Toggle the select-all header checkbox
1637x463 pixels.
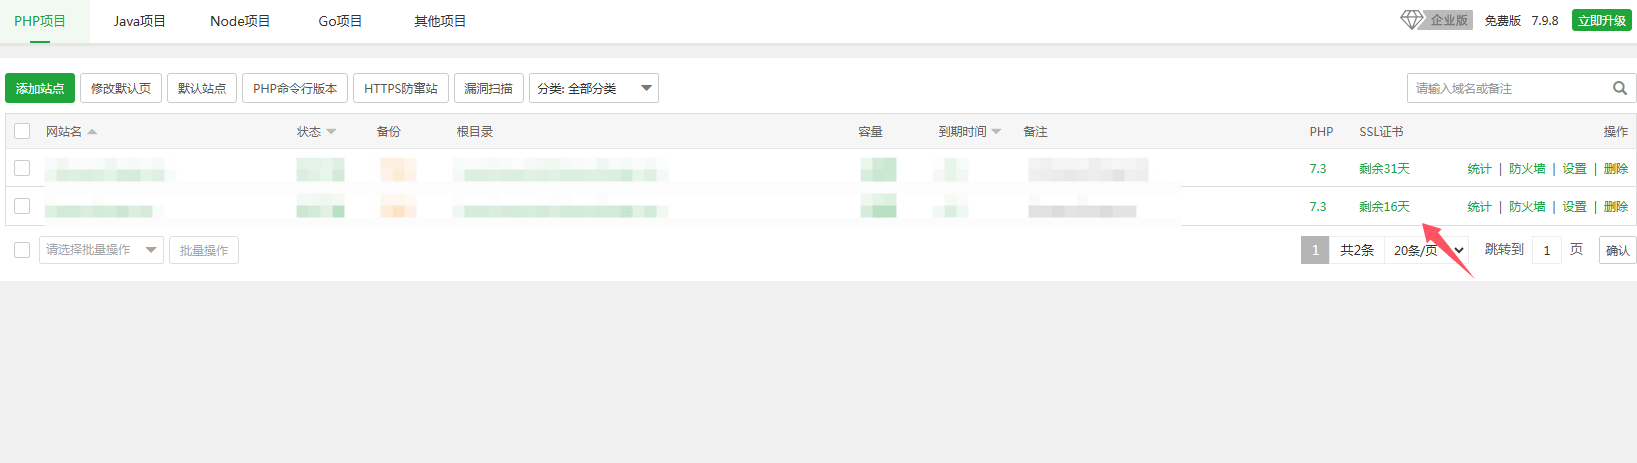pyautogui.click(x=22, y=131)
